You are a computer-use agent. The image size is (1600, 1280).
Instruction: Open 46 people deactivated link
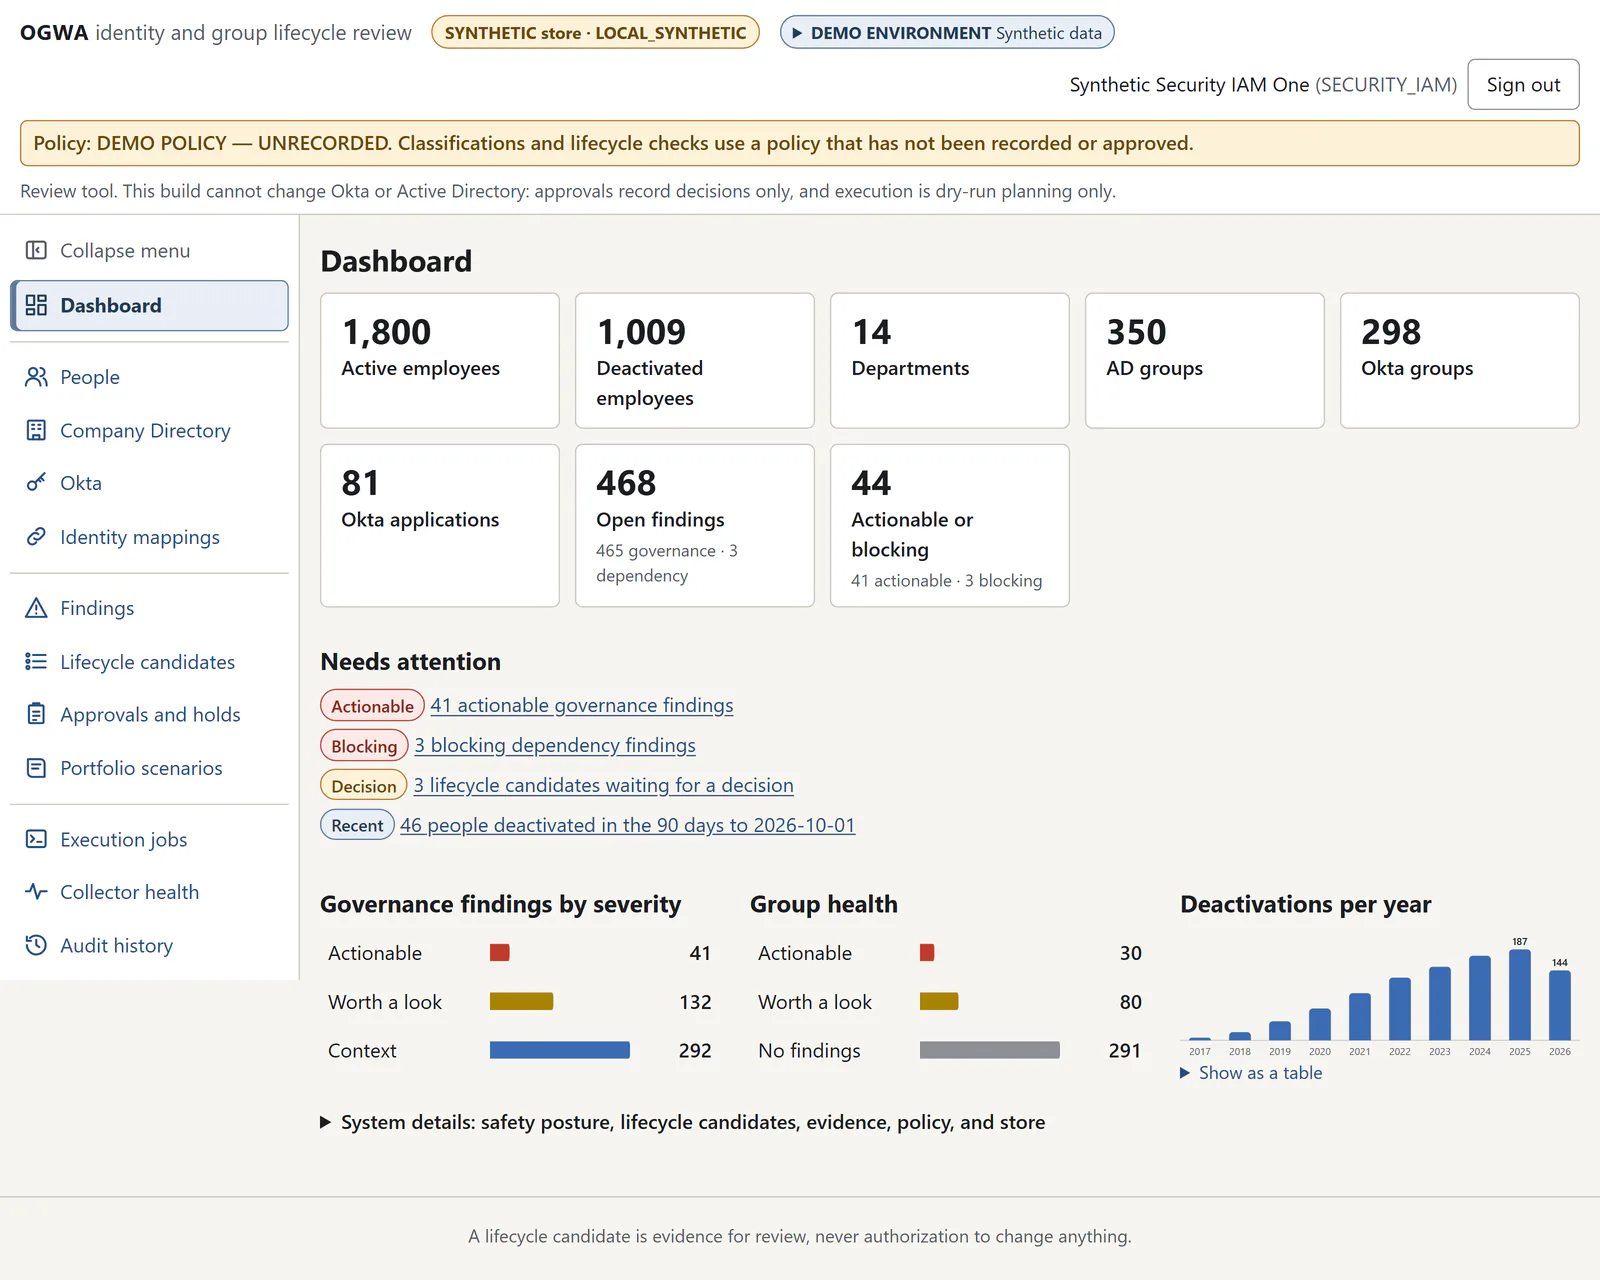(x=627, y=825)
